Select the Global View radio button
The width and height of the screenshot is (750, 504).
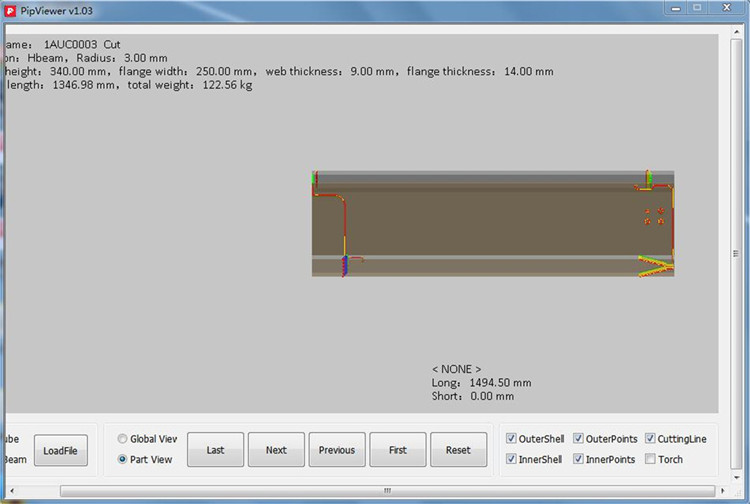pyautogui.click(x=122, y=438)
